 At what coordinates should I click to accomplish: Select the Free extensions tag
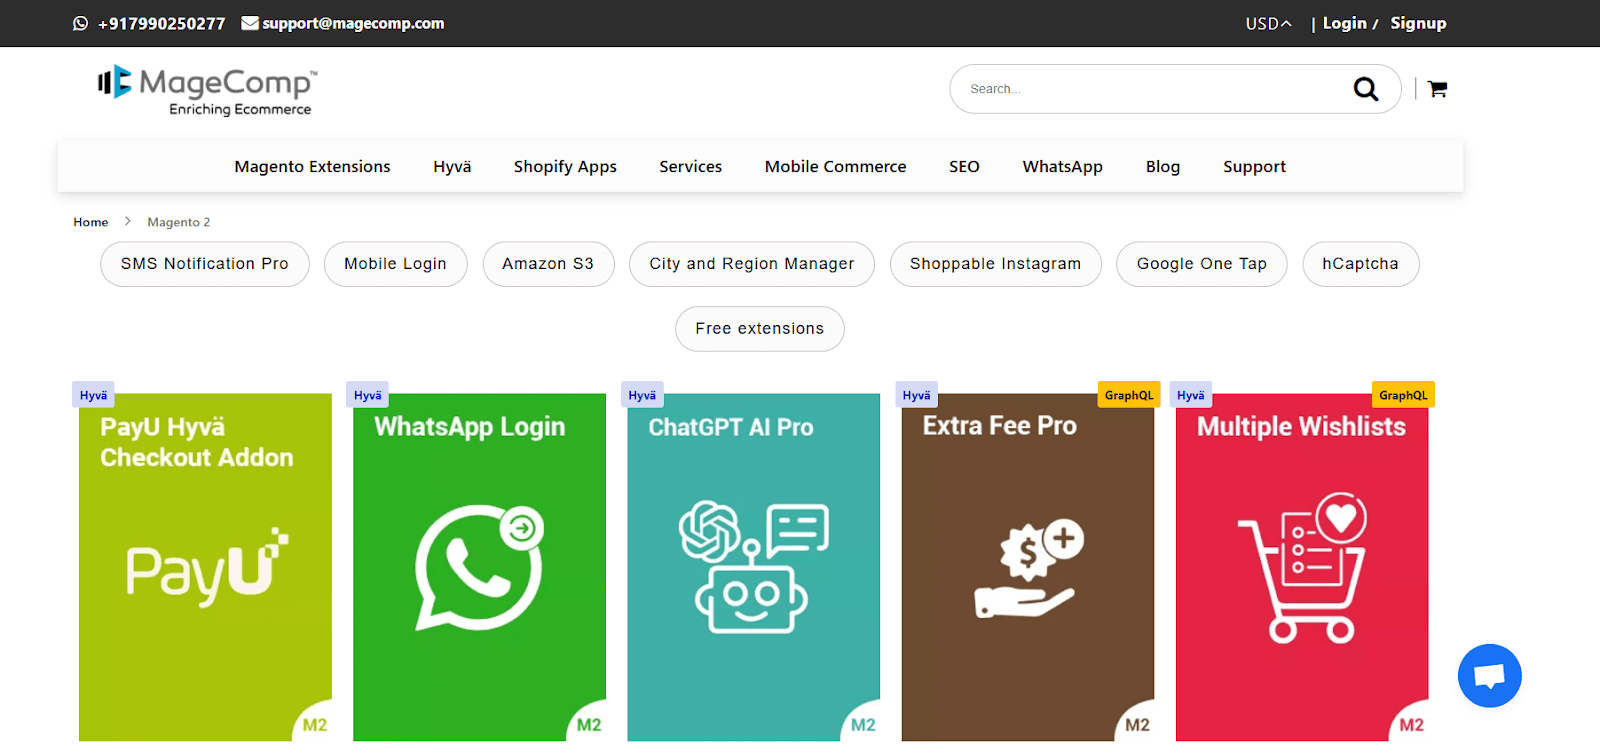click(x=760, y=329)
